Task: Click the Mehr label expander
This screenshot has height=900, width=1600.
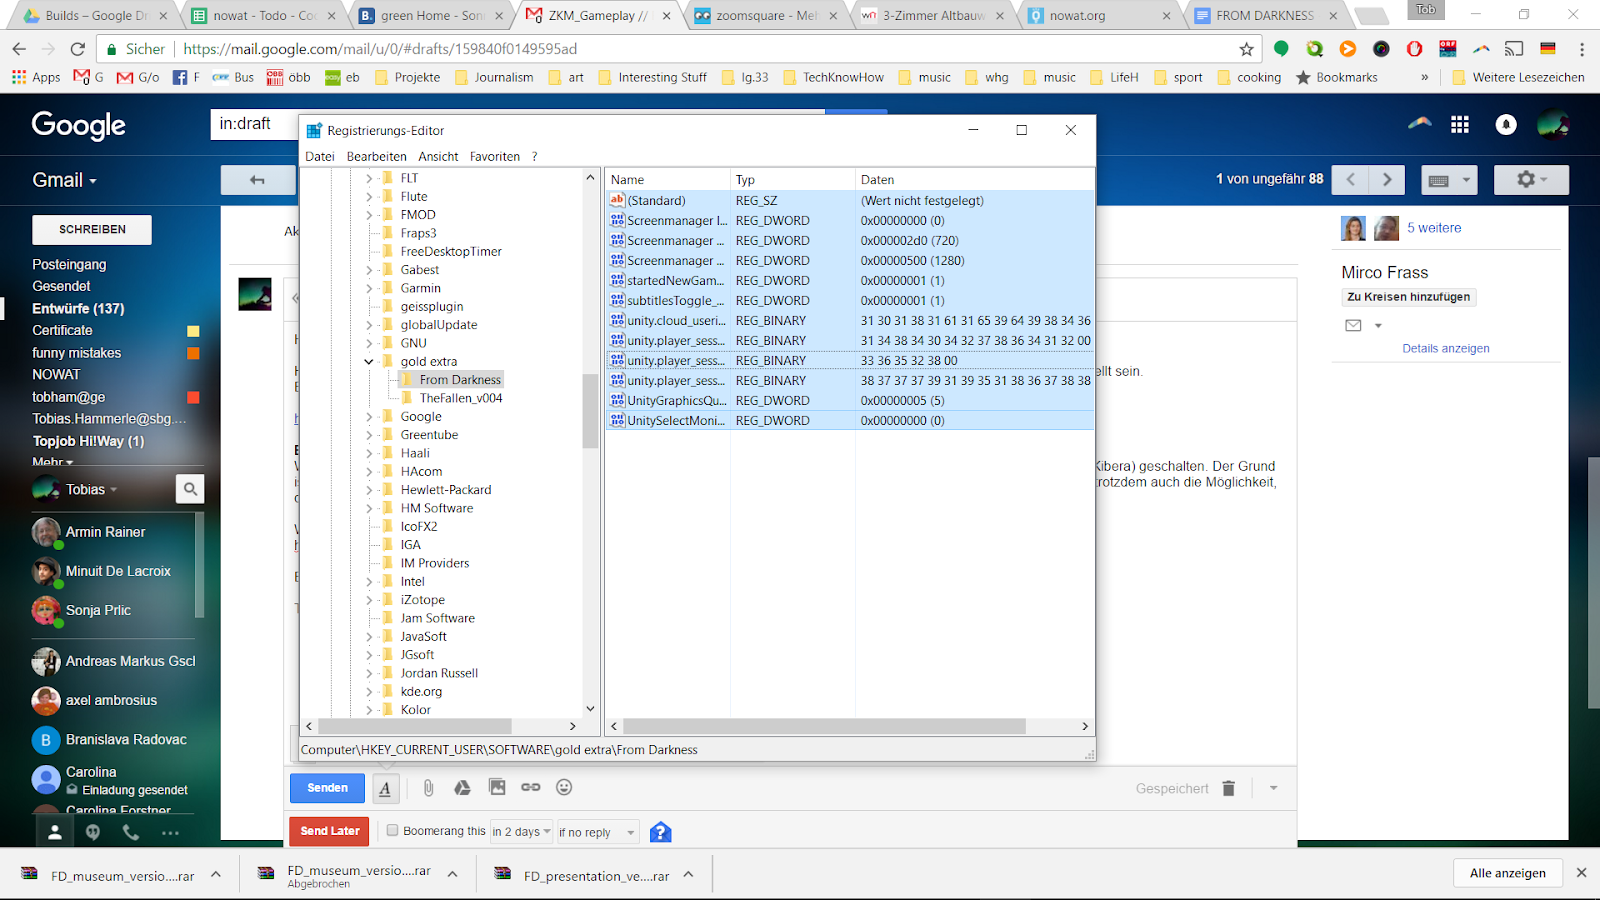Action: [x=52, y=462]
